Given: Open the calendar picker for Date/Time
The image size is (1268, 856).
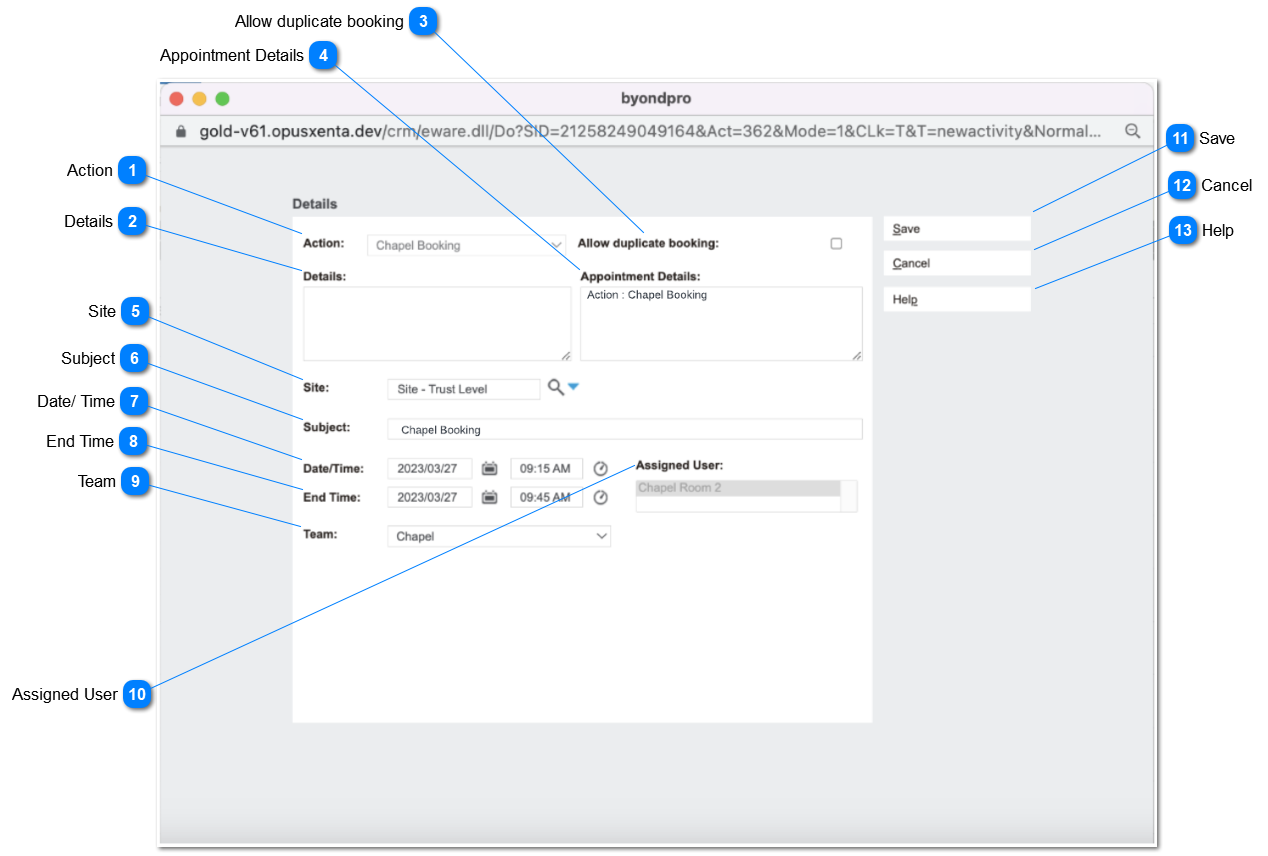Looking at the screenshot, I should (x=490, y=468).
